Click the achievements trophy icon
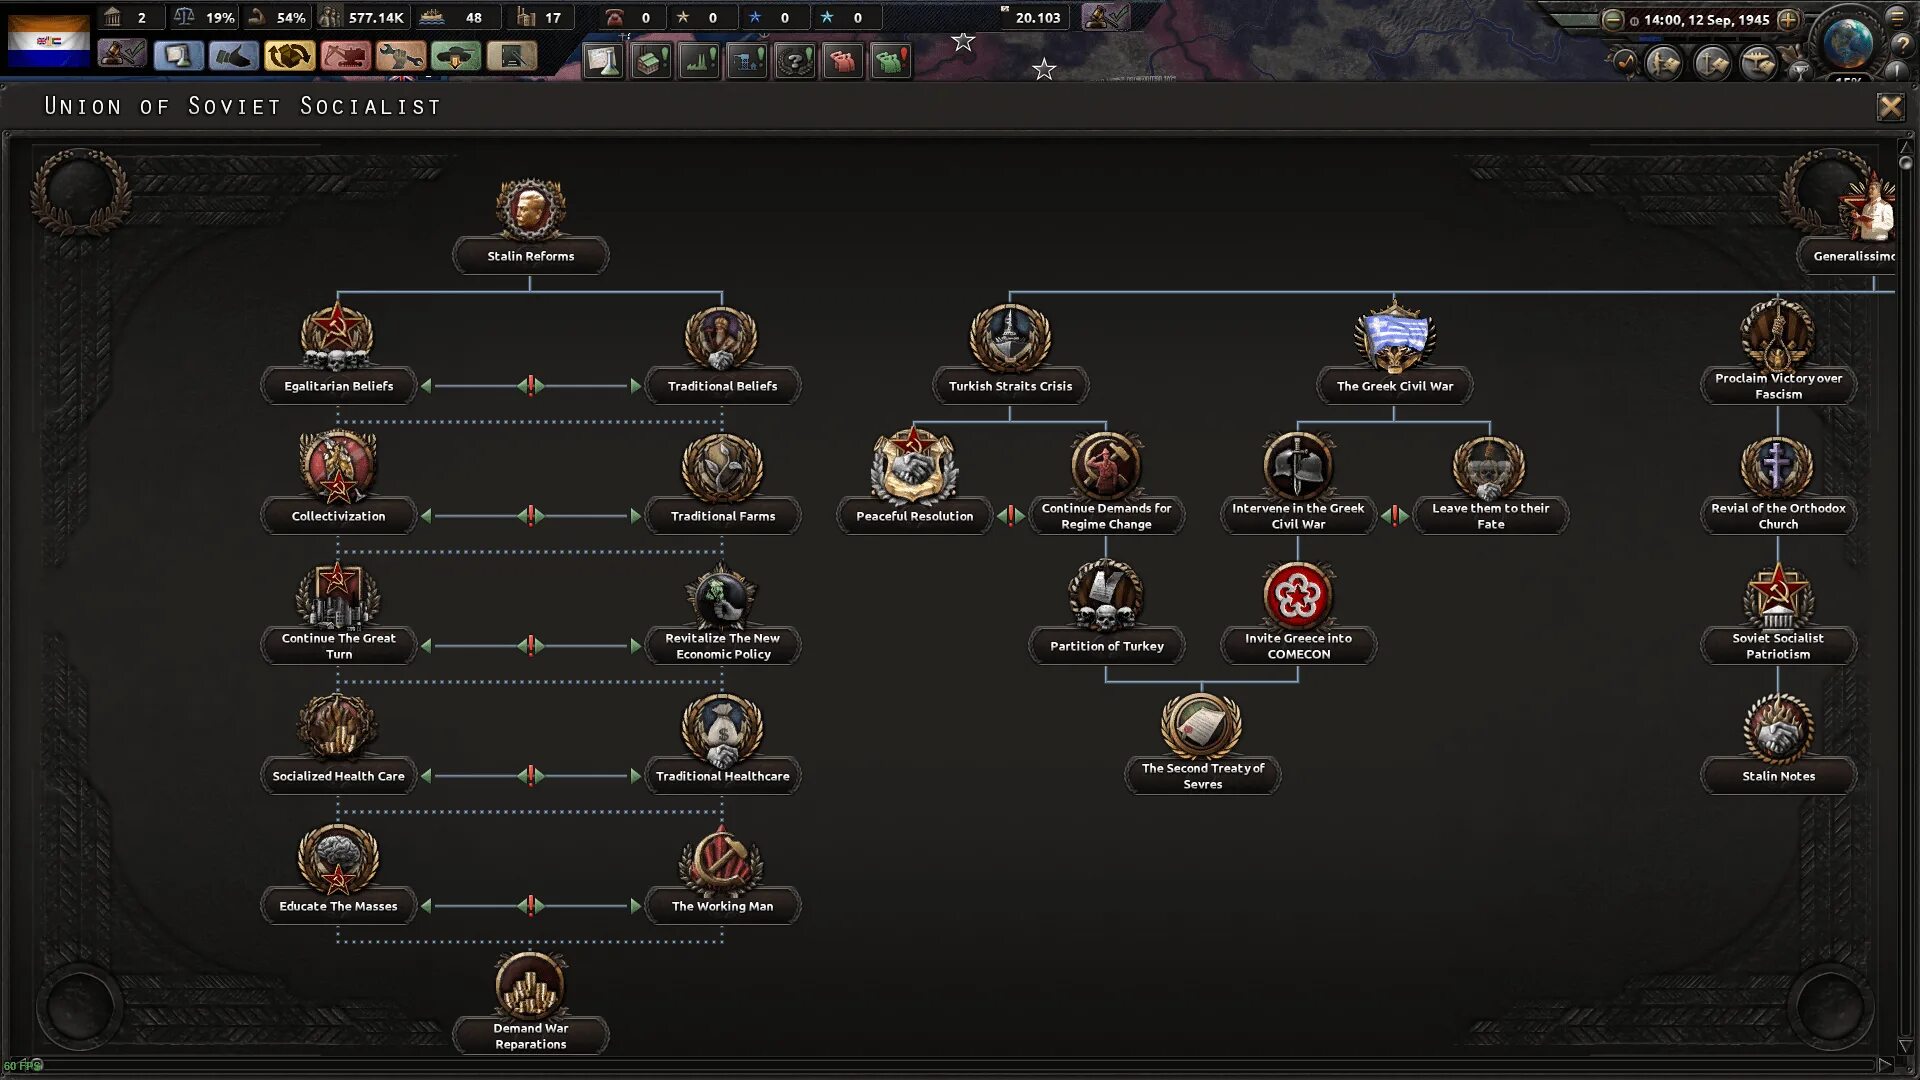 [x=1800, y=72]
